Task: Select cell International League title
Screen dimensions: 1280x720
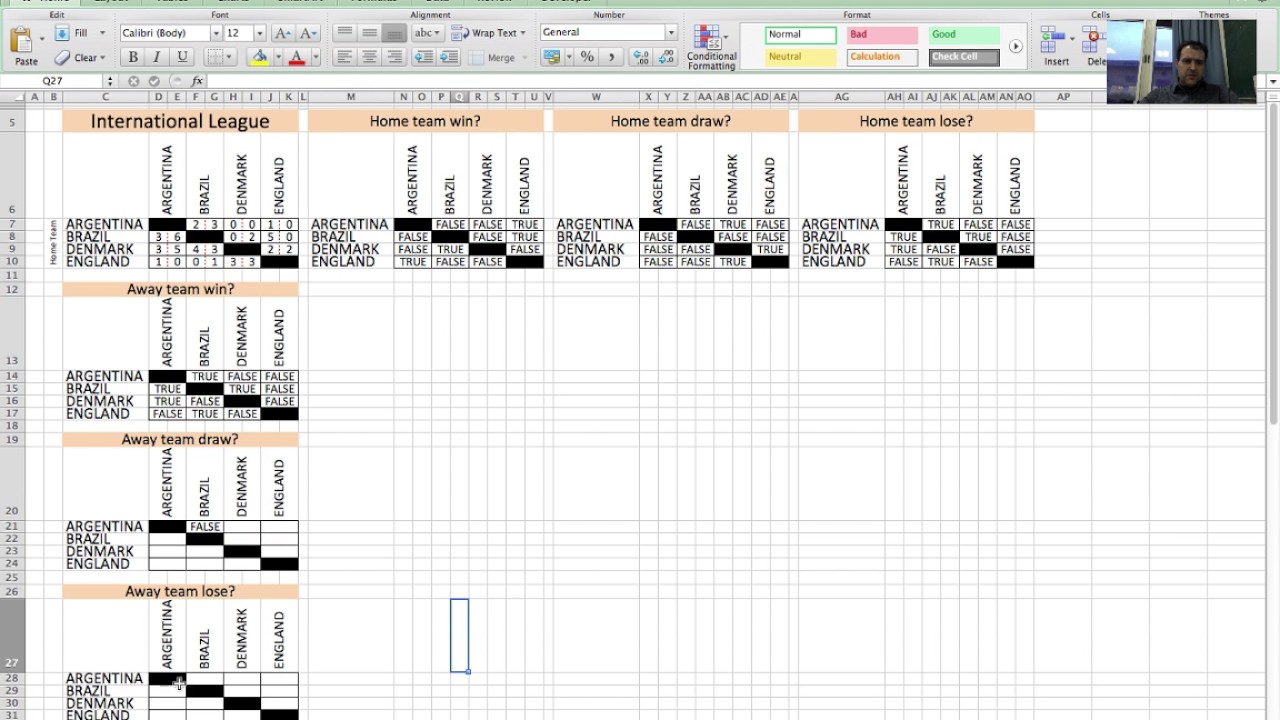Action: [180, 121]
